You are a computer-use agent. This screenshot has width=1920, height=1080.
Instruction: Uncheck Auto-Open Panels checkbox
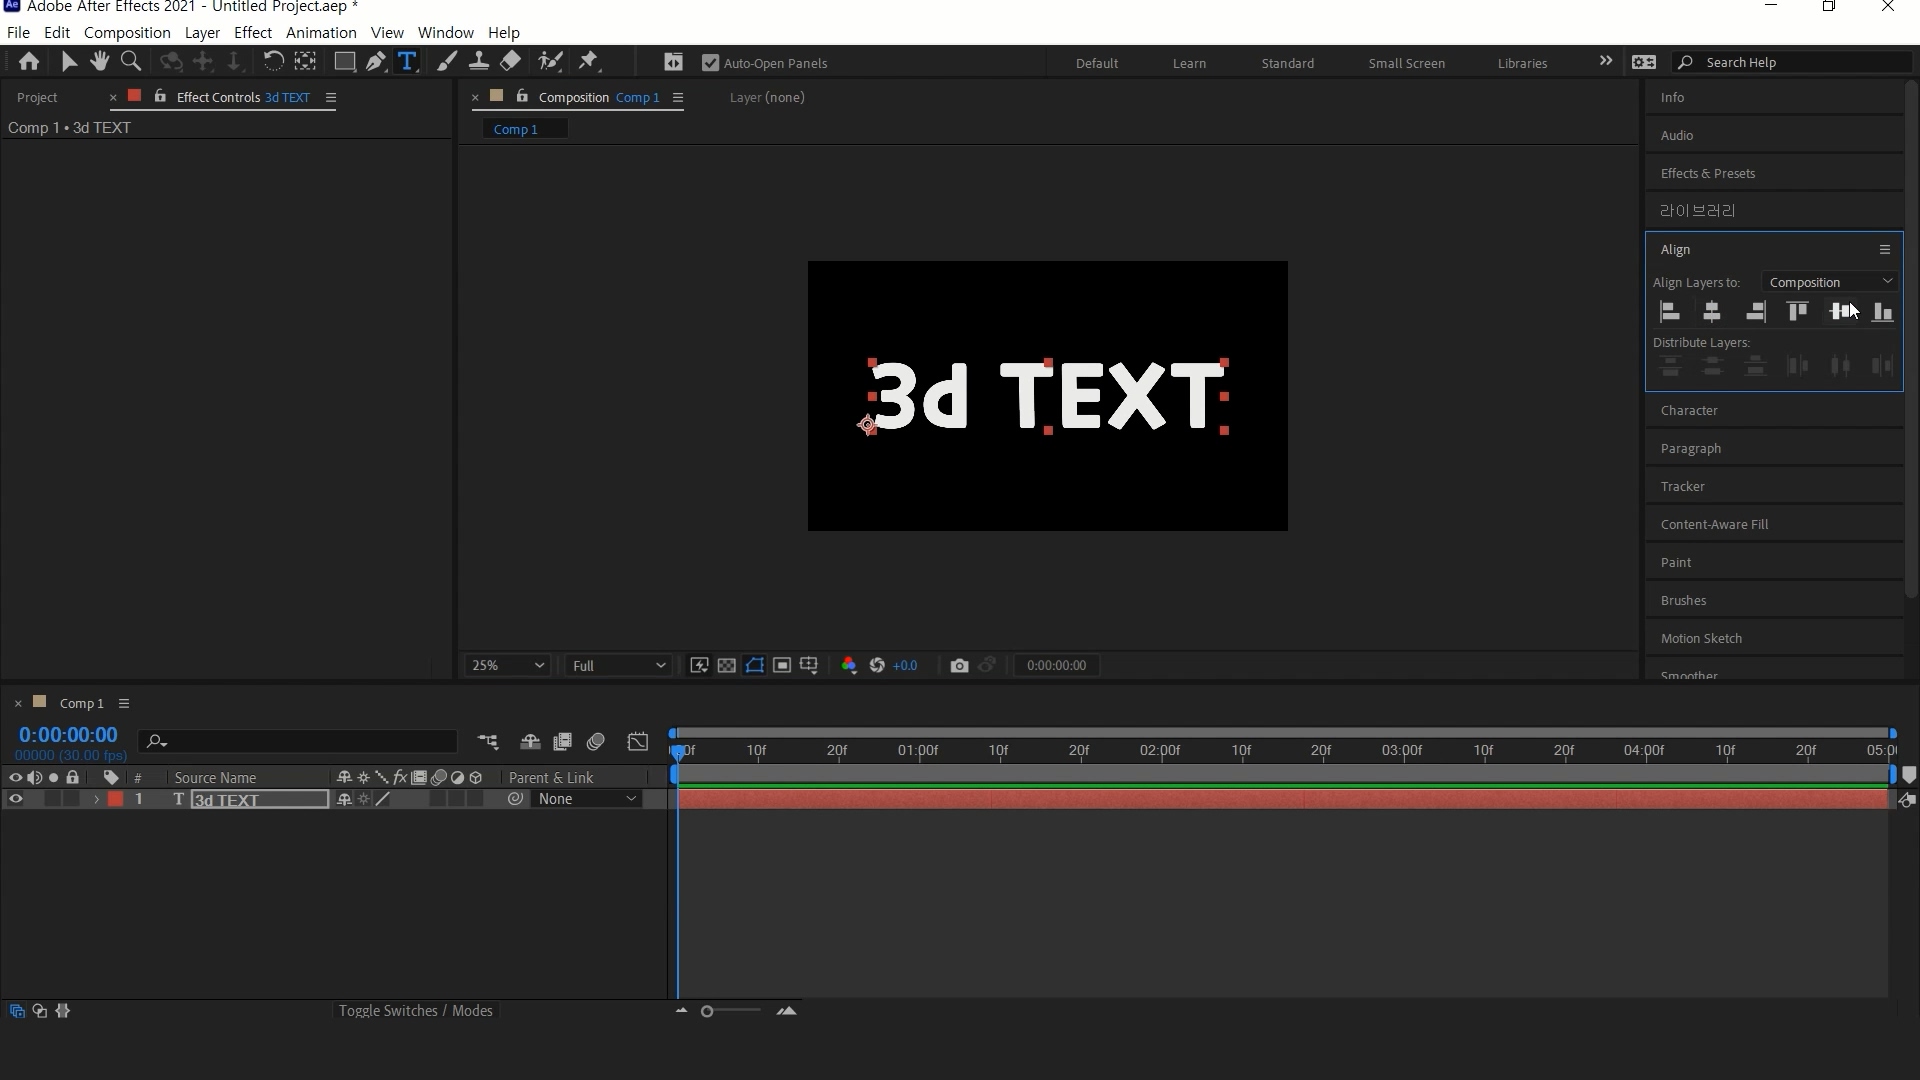[711, 63]
